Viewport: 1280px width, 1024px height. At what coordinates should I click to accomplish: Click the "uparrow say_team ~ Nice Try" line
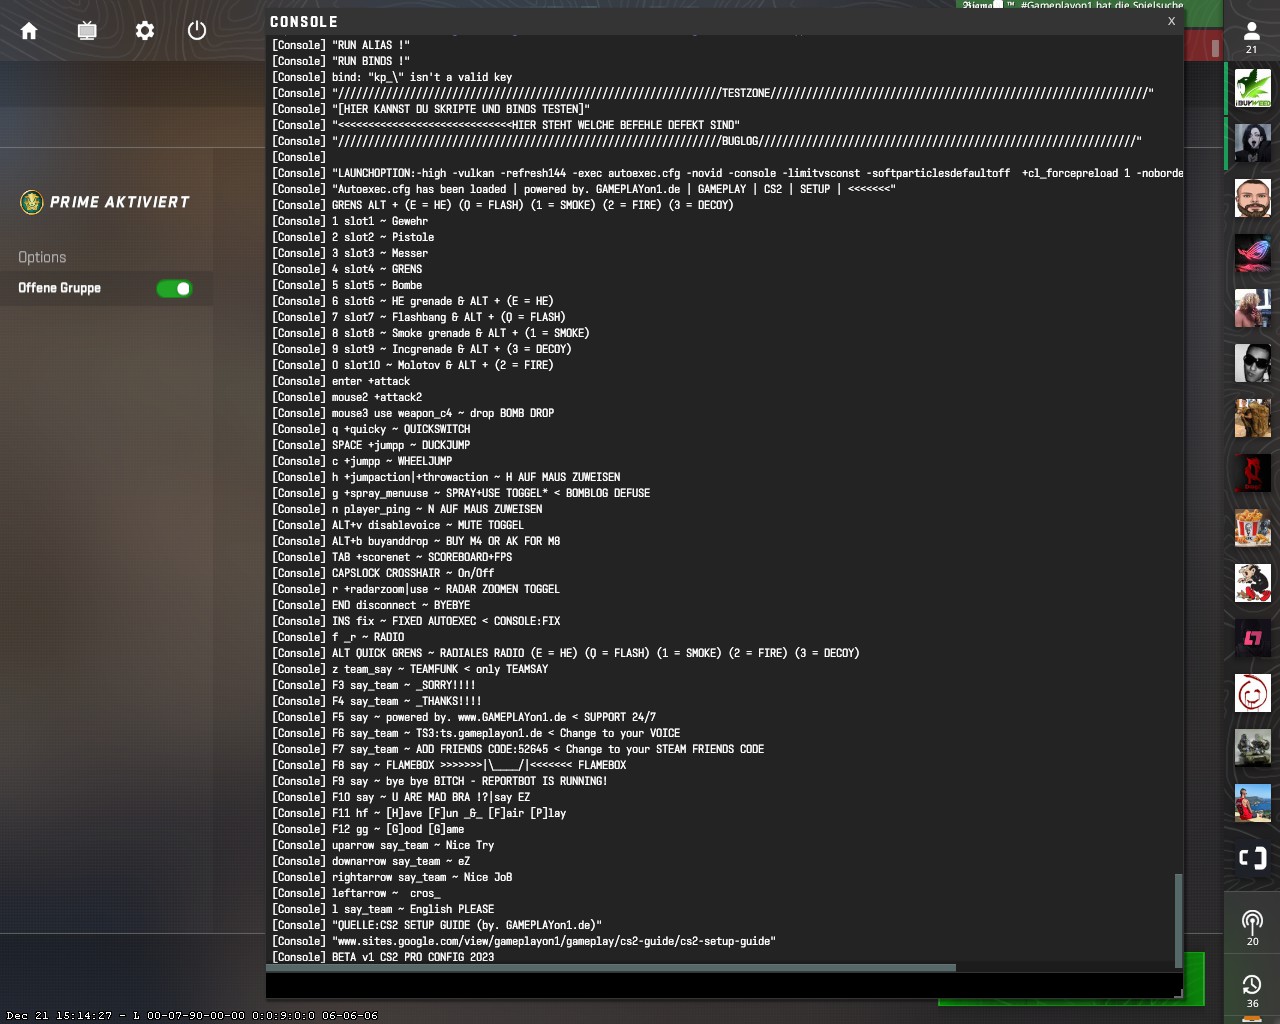[383, 845]
